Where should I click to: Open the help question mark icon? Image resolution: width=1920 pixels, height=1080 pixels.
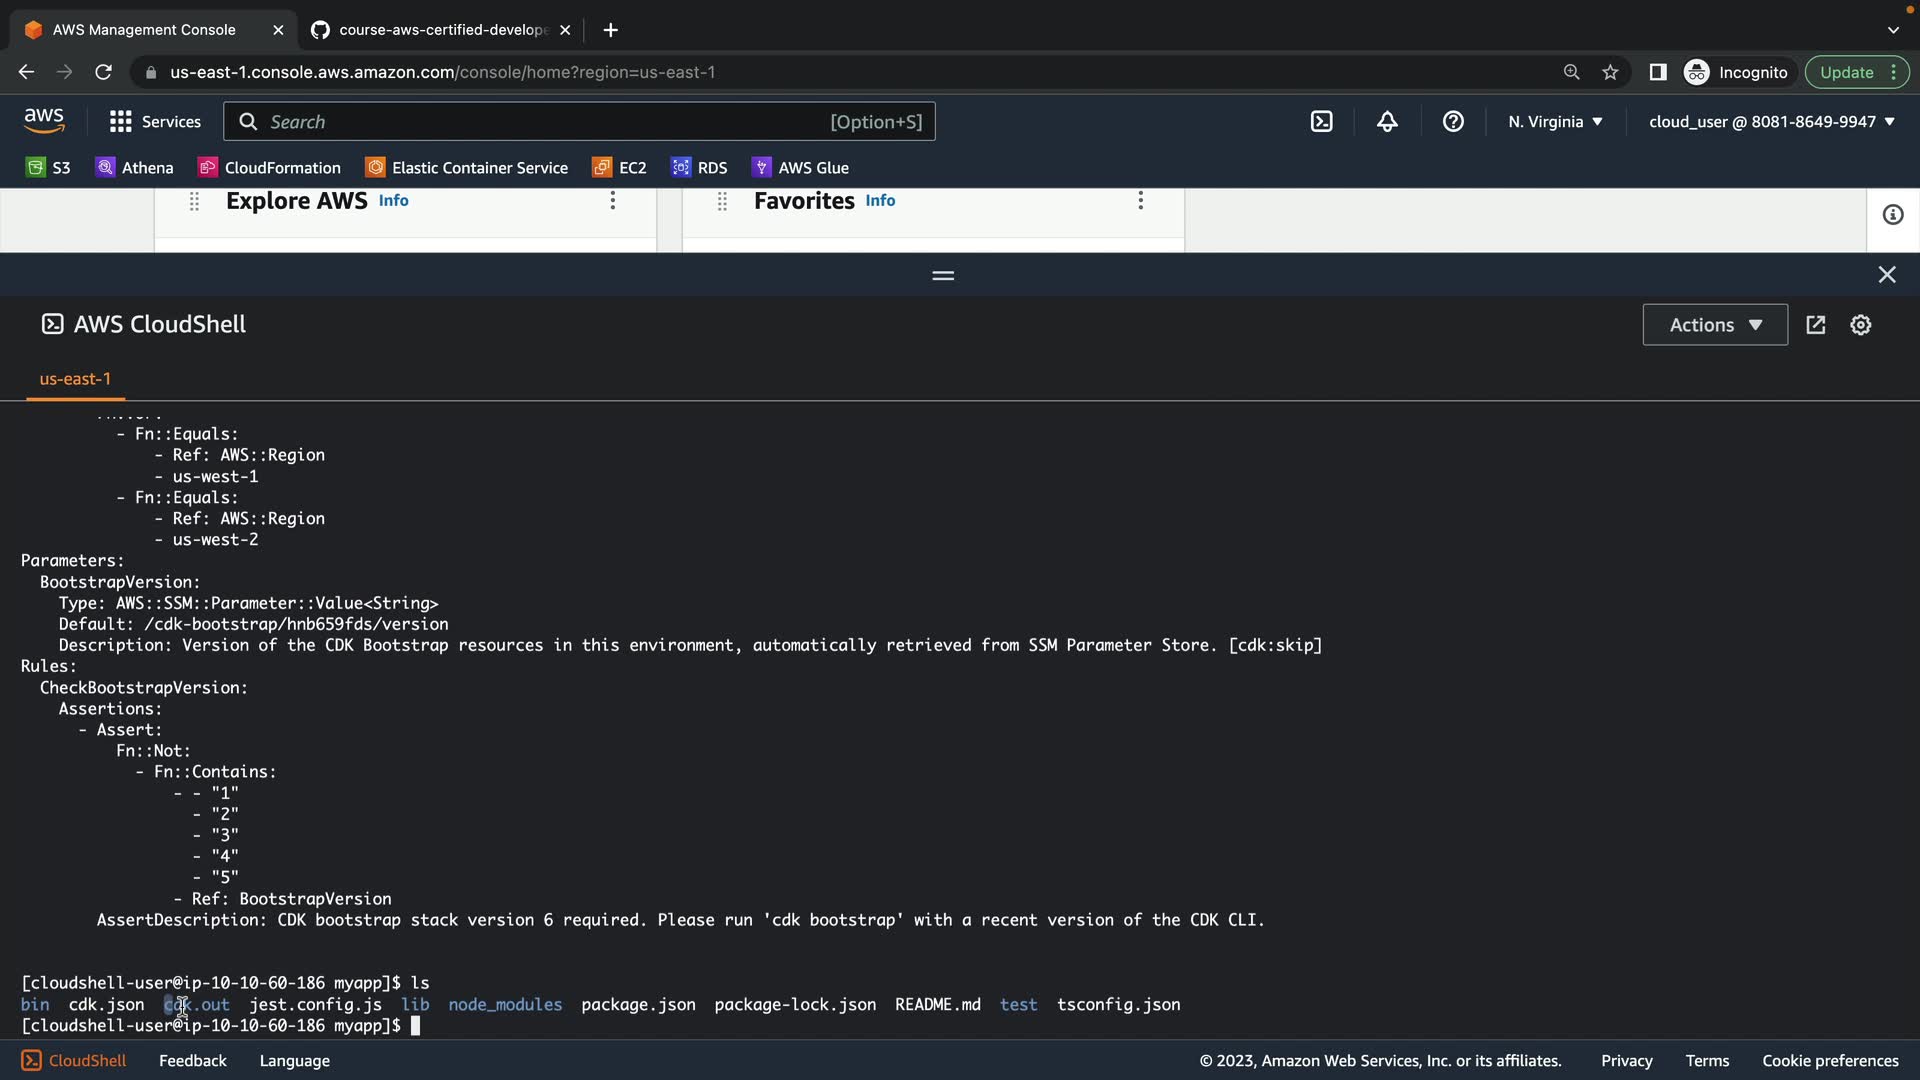1453,122
